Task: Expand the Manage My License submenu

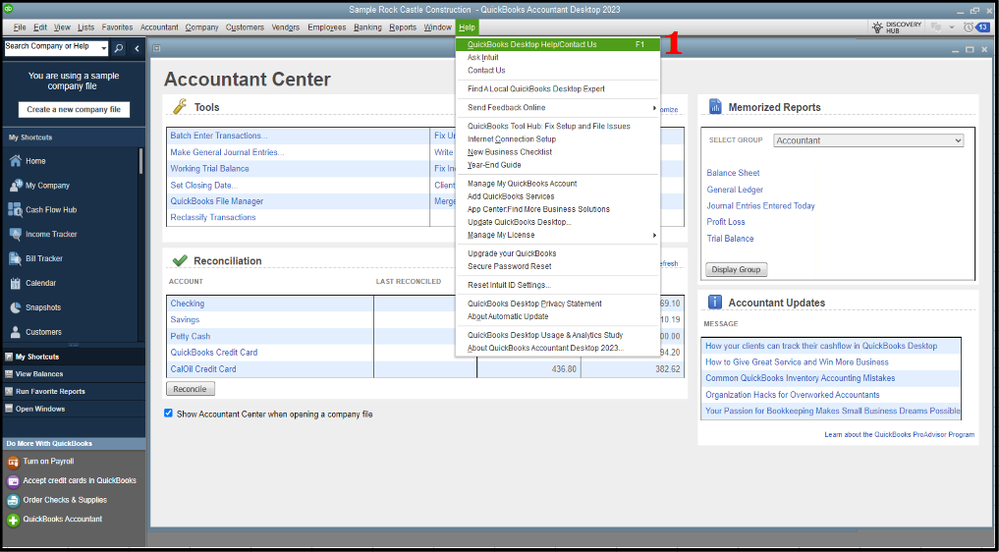Action: pos(558,235)
